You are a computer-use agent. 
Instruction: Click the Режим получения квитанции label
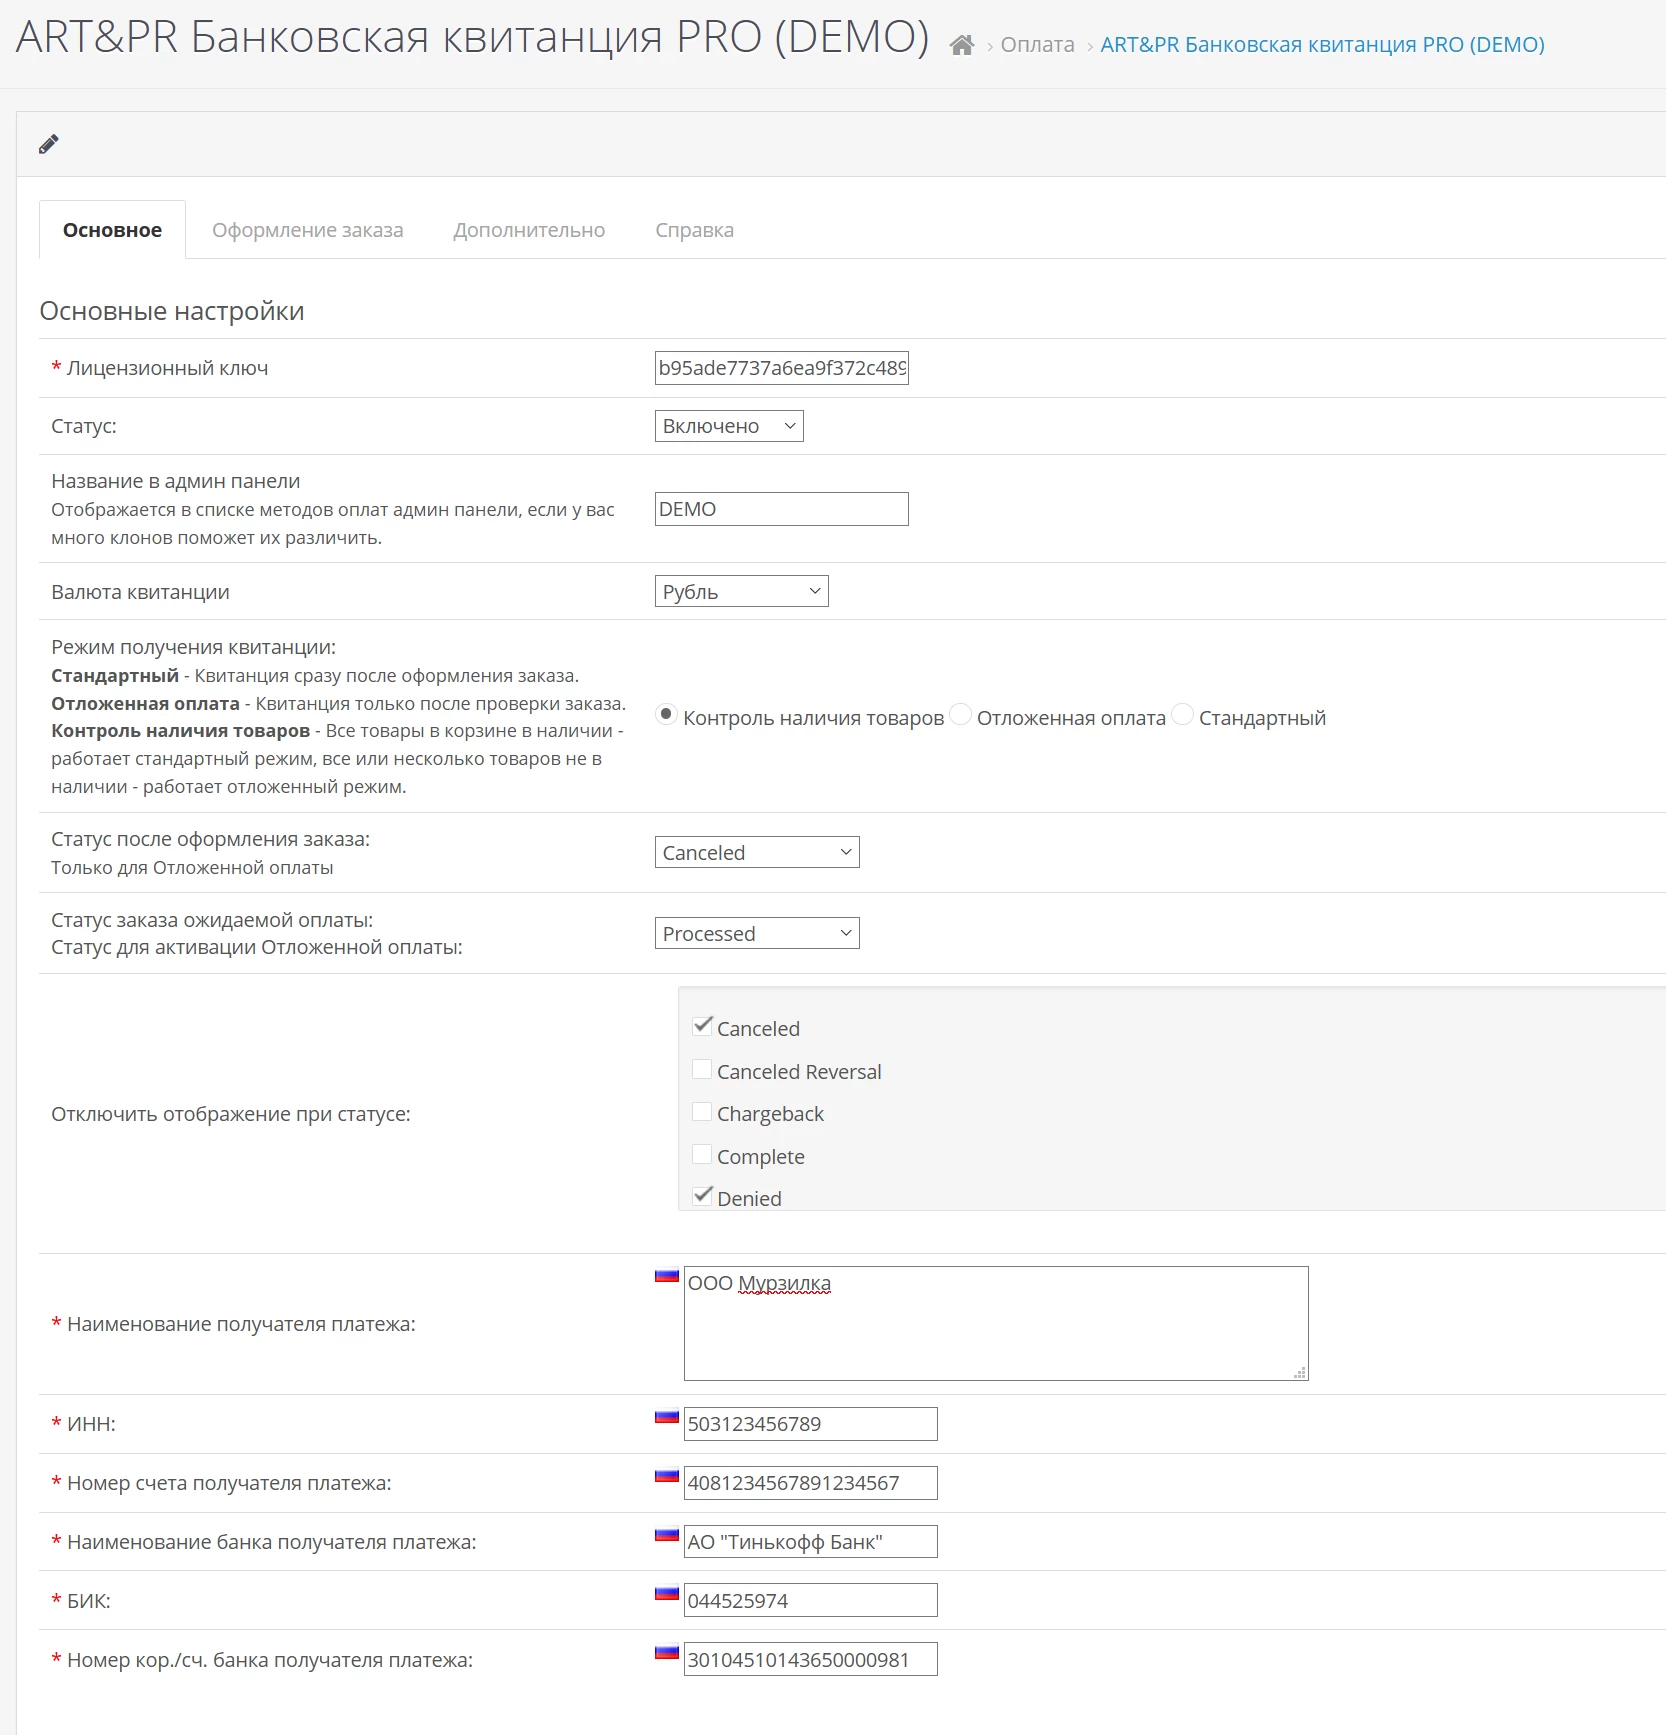coord(194,647)
